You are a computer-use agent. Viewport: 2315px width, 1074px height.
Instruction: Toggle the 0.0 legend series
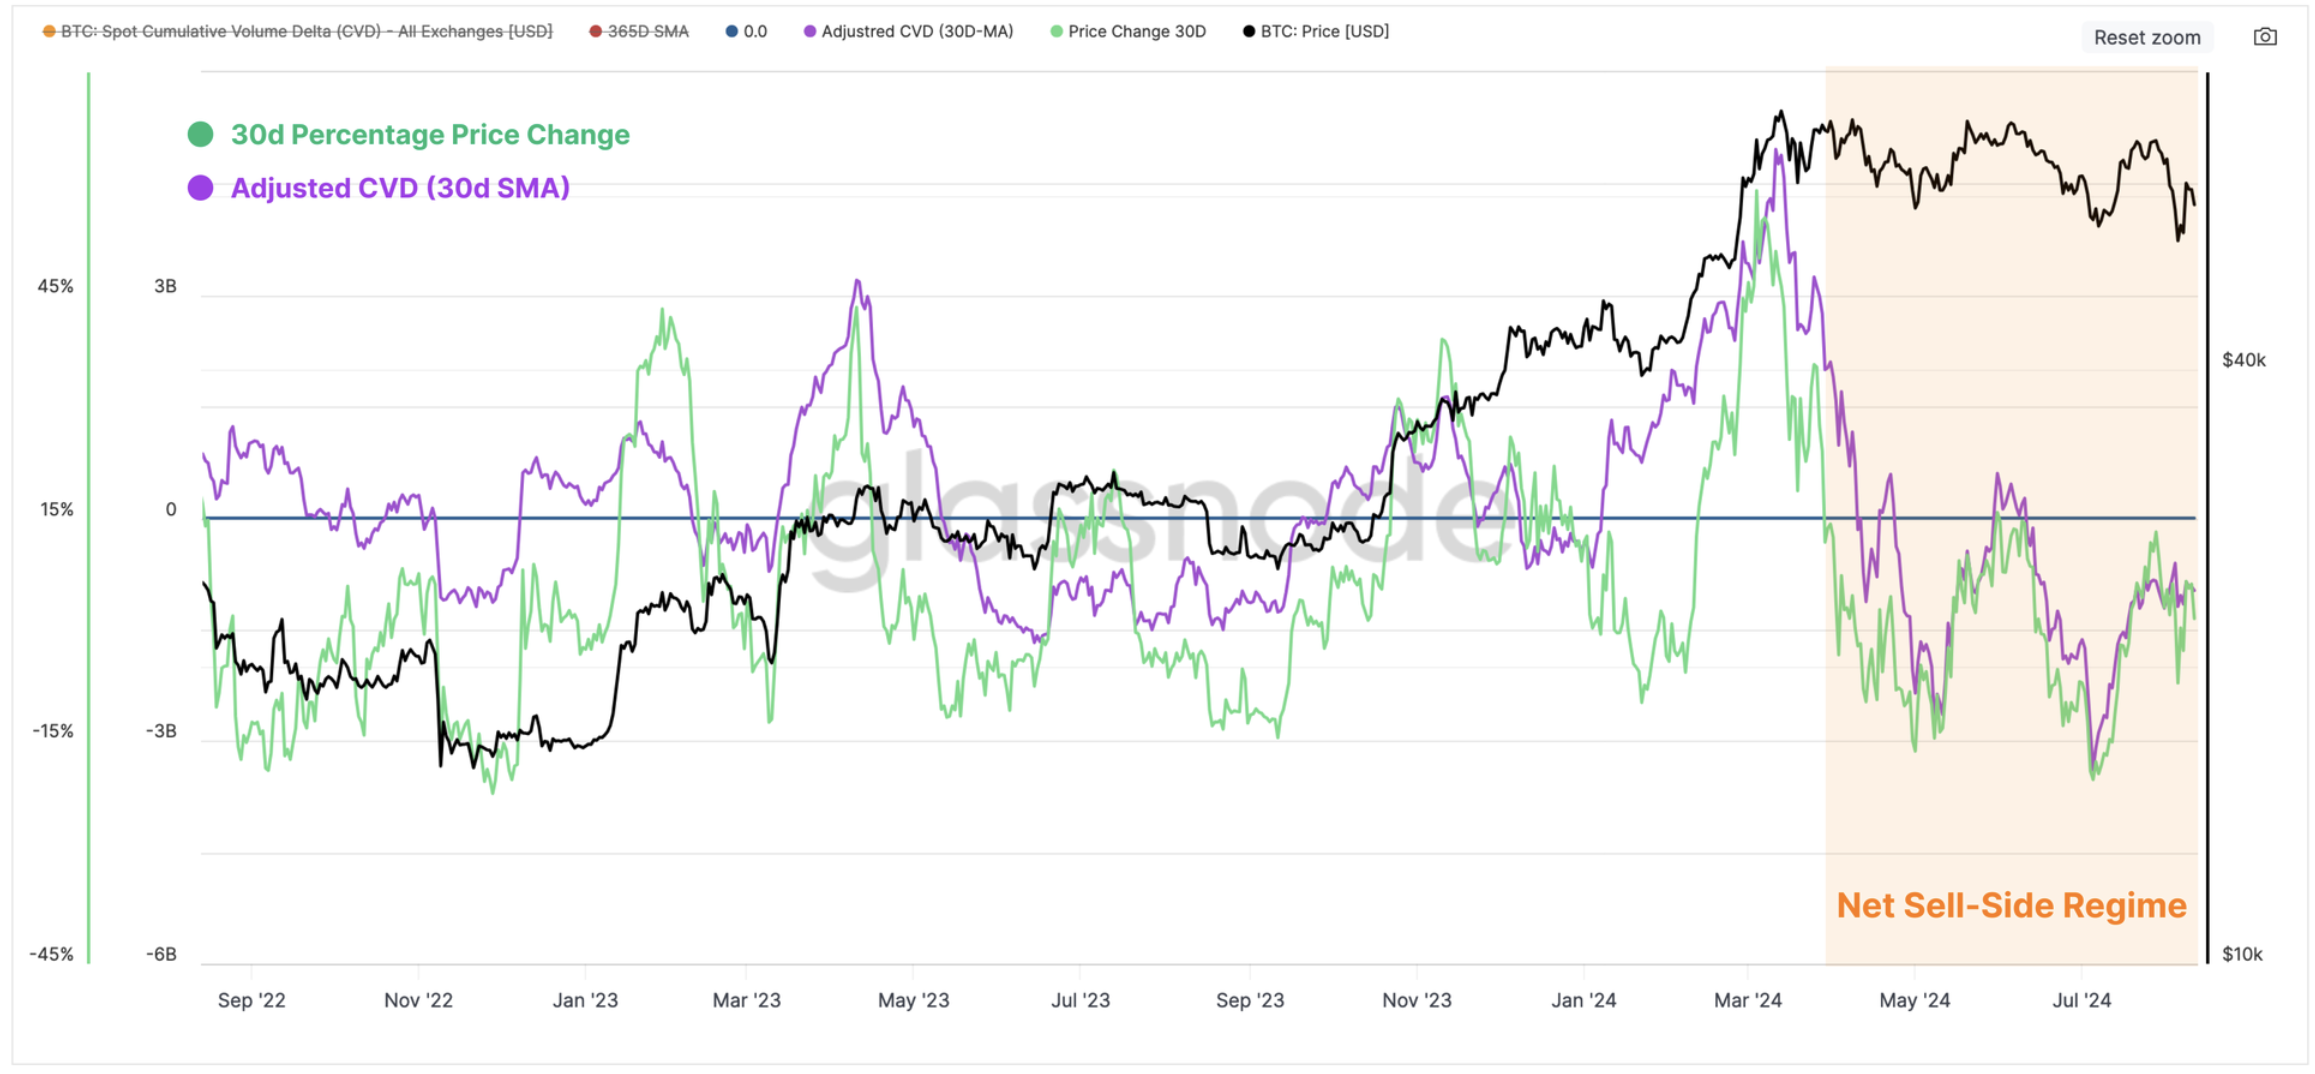point(746,31)
